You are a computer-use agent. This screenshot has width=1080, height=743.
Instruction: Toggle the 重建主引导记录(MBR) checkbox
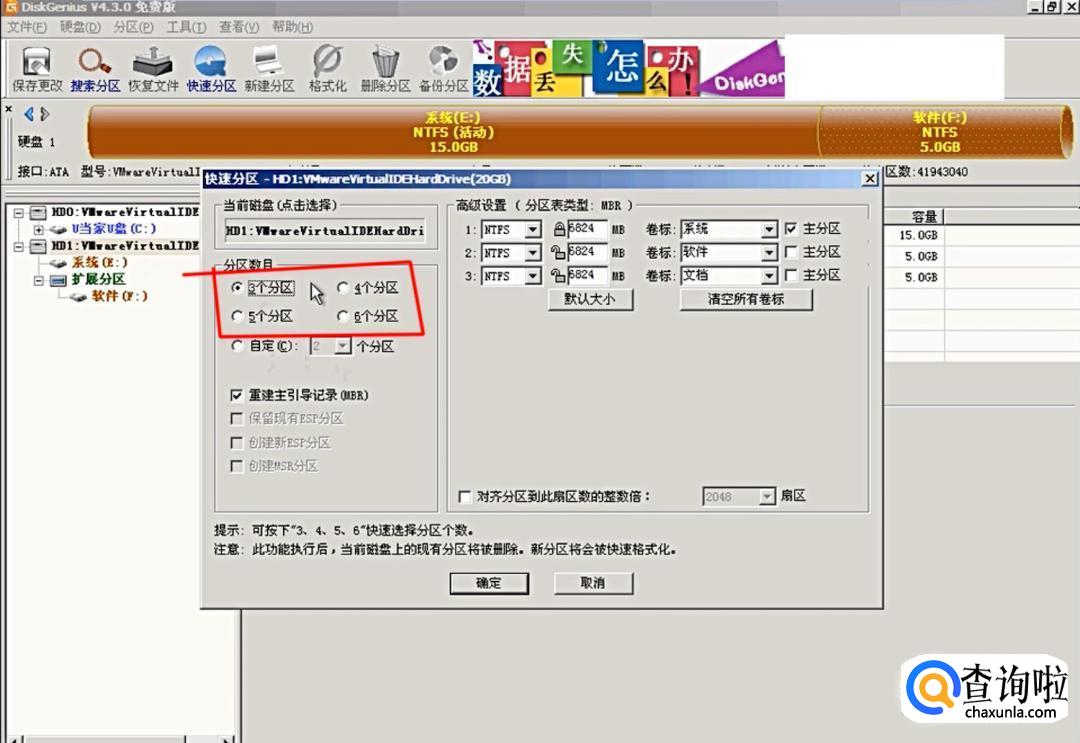236,395
